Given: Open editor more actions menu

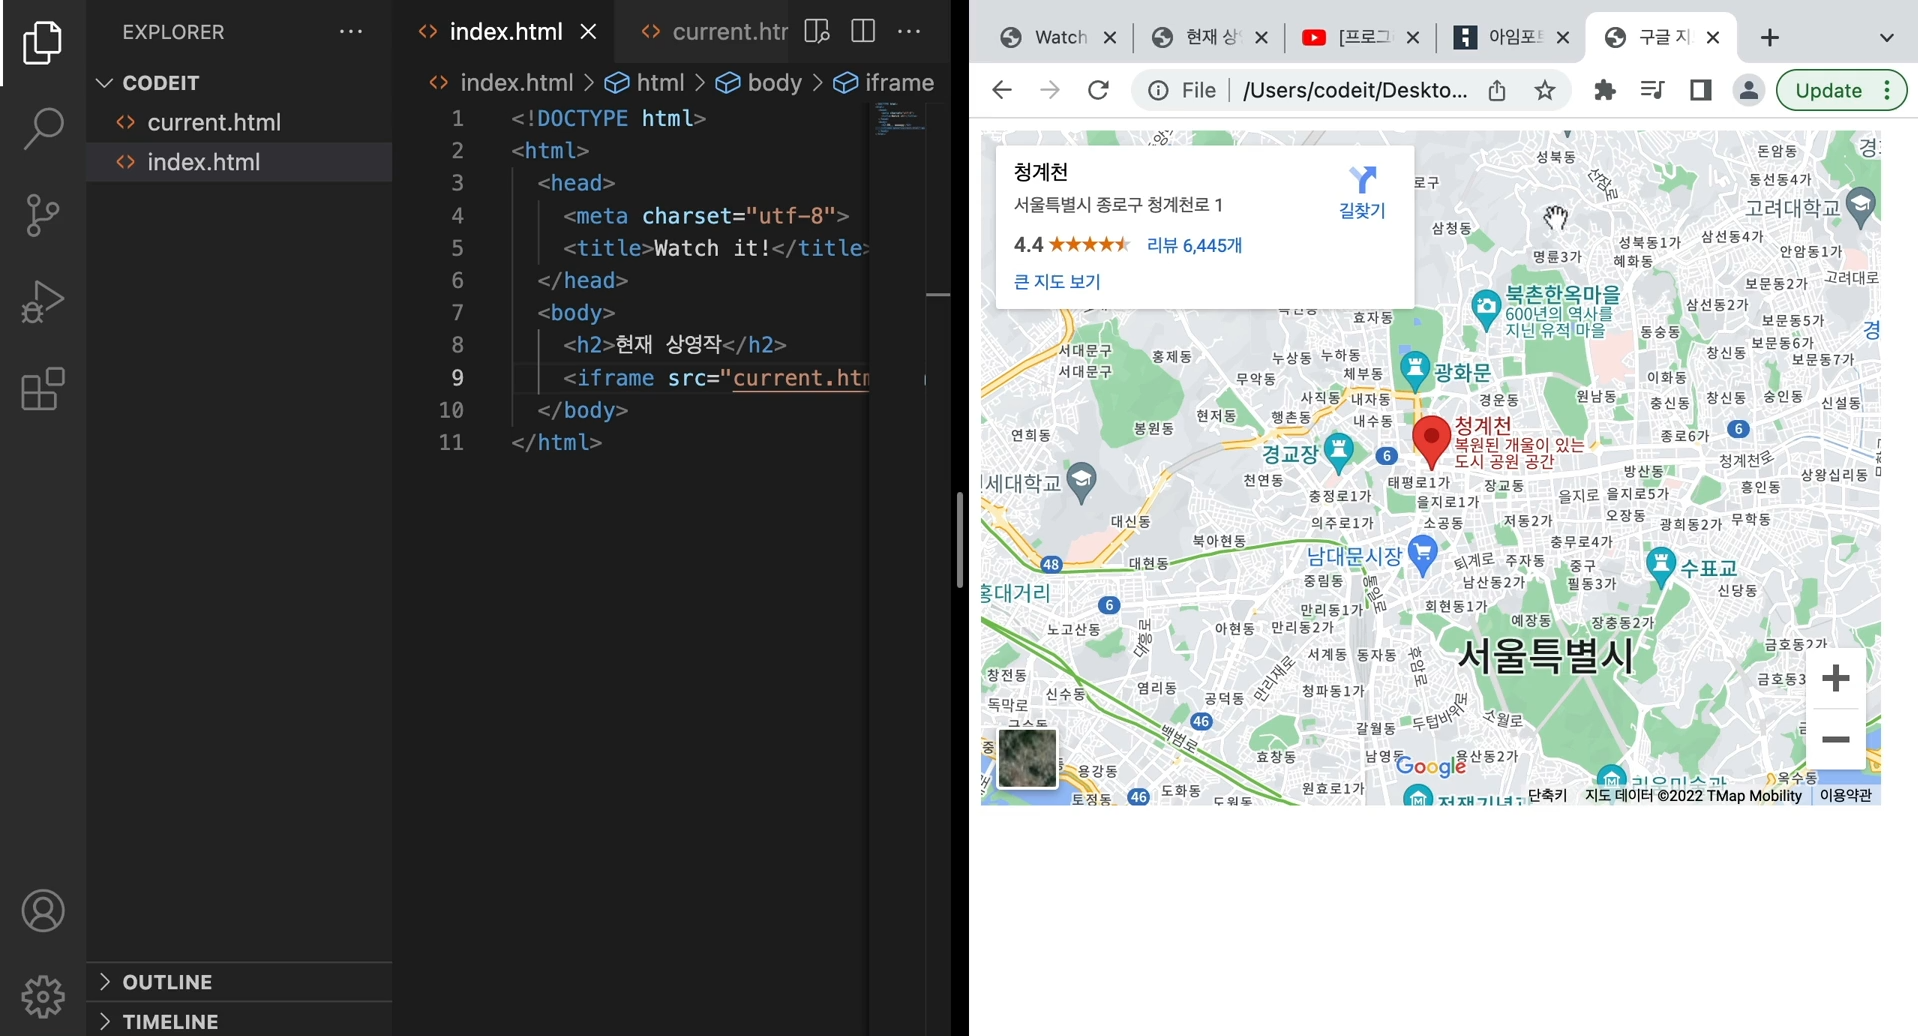Looking at the screenshot, I should coord(909,32).
